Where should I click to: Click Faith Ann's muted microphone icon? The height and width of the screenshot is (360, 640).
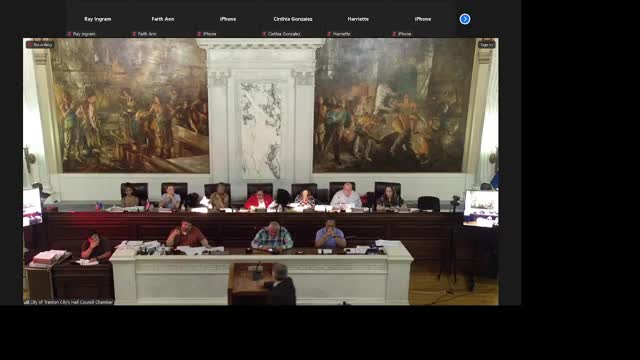(134, 34)
